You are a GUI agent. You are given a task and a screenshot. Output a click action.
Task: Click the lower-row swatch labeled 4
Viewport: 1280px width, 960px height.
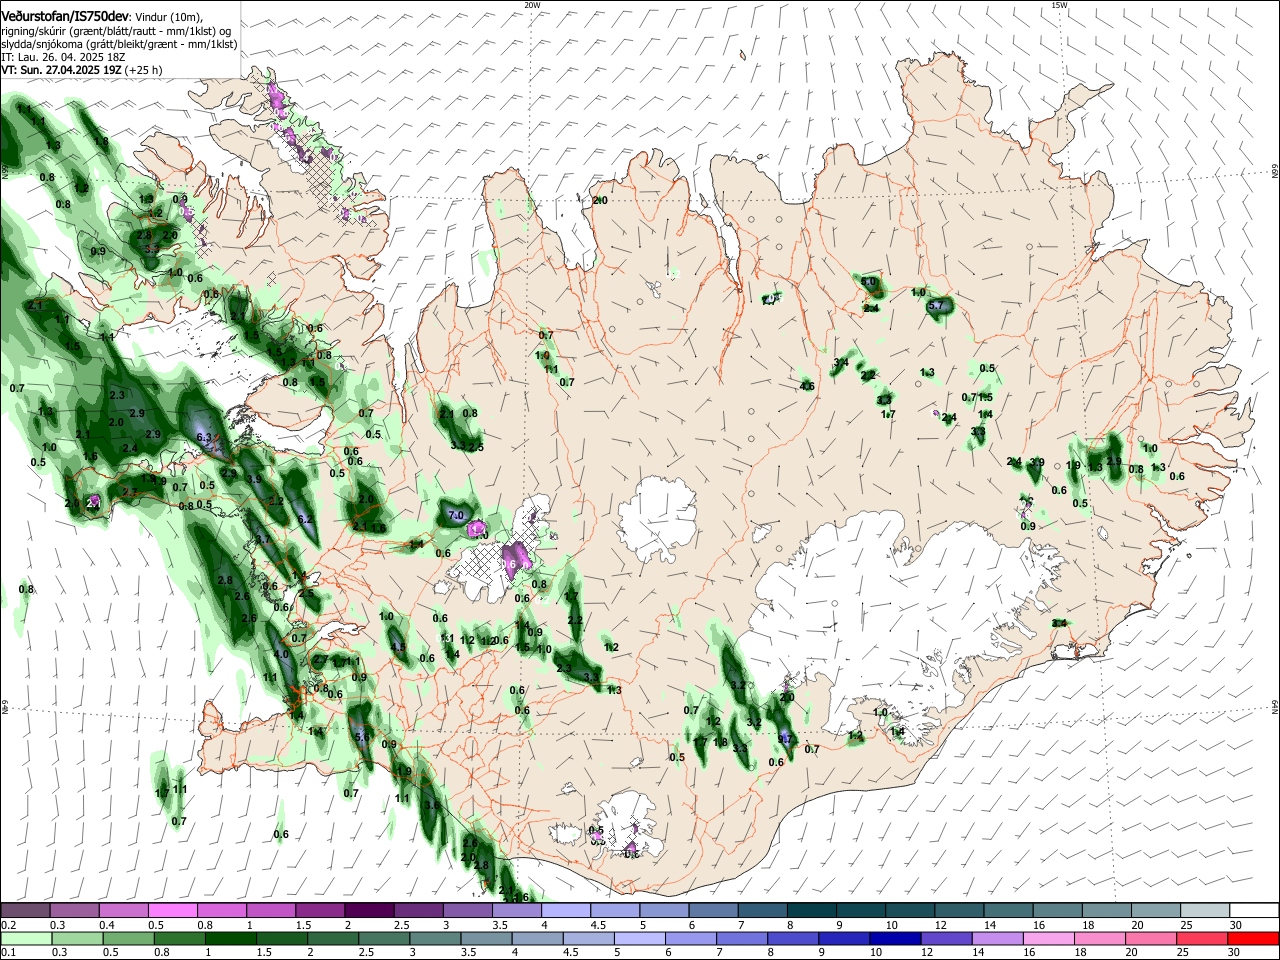[537, 938]
